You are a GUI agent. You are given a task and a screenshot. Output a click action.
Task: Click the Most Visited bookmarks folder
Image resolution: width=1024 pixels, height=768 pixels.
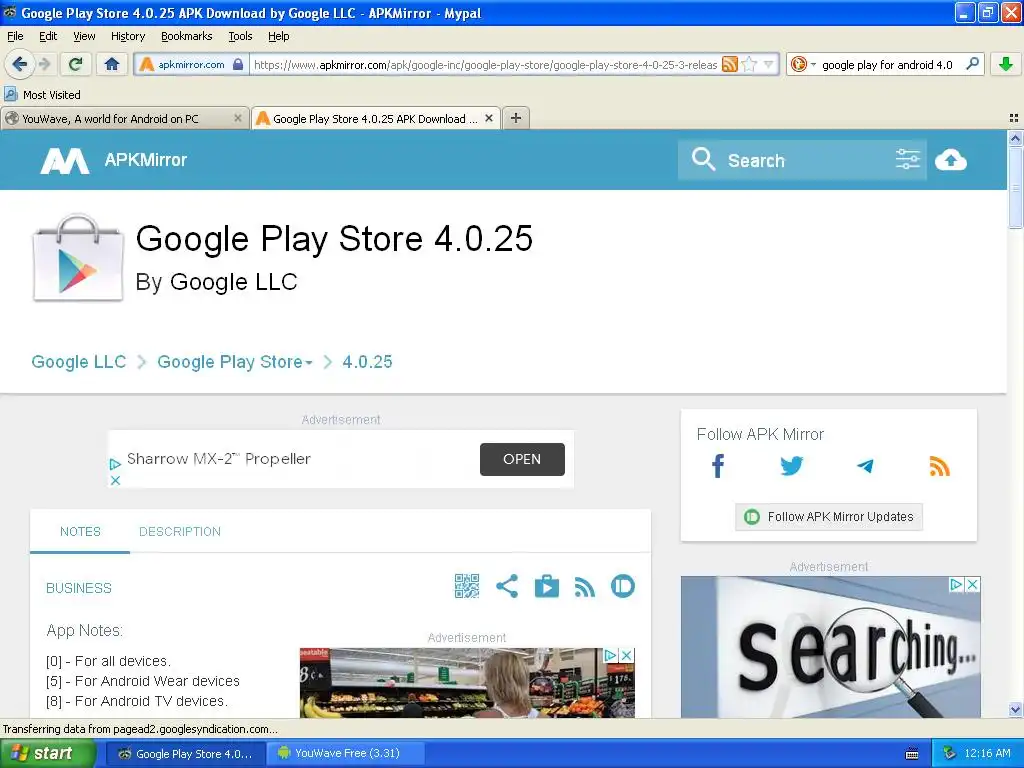point(43,95)
